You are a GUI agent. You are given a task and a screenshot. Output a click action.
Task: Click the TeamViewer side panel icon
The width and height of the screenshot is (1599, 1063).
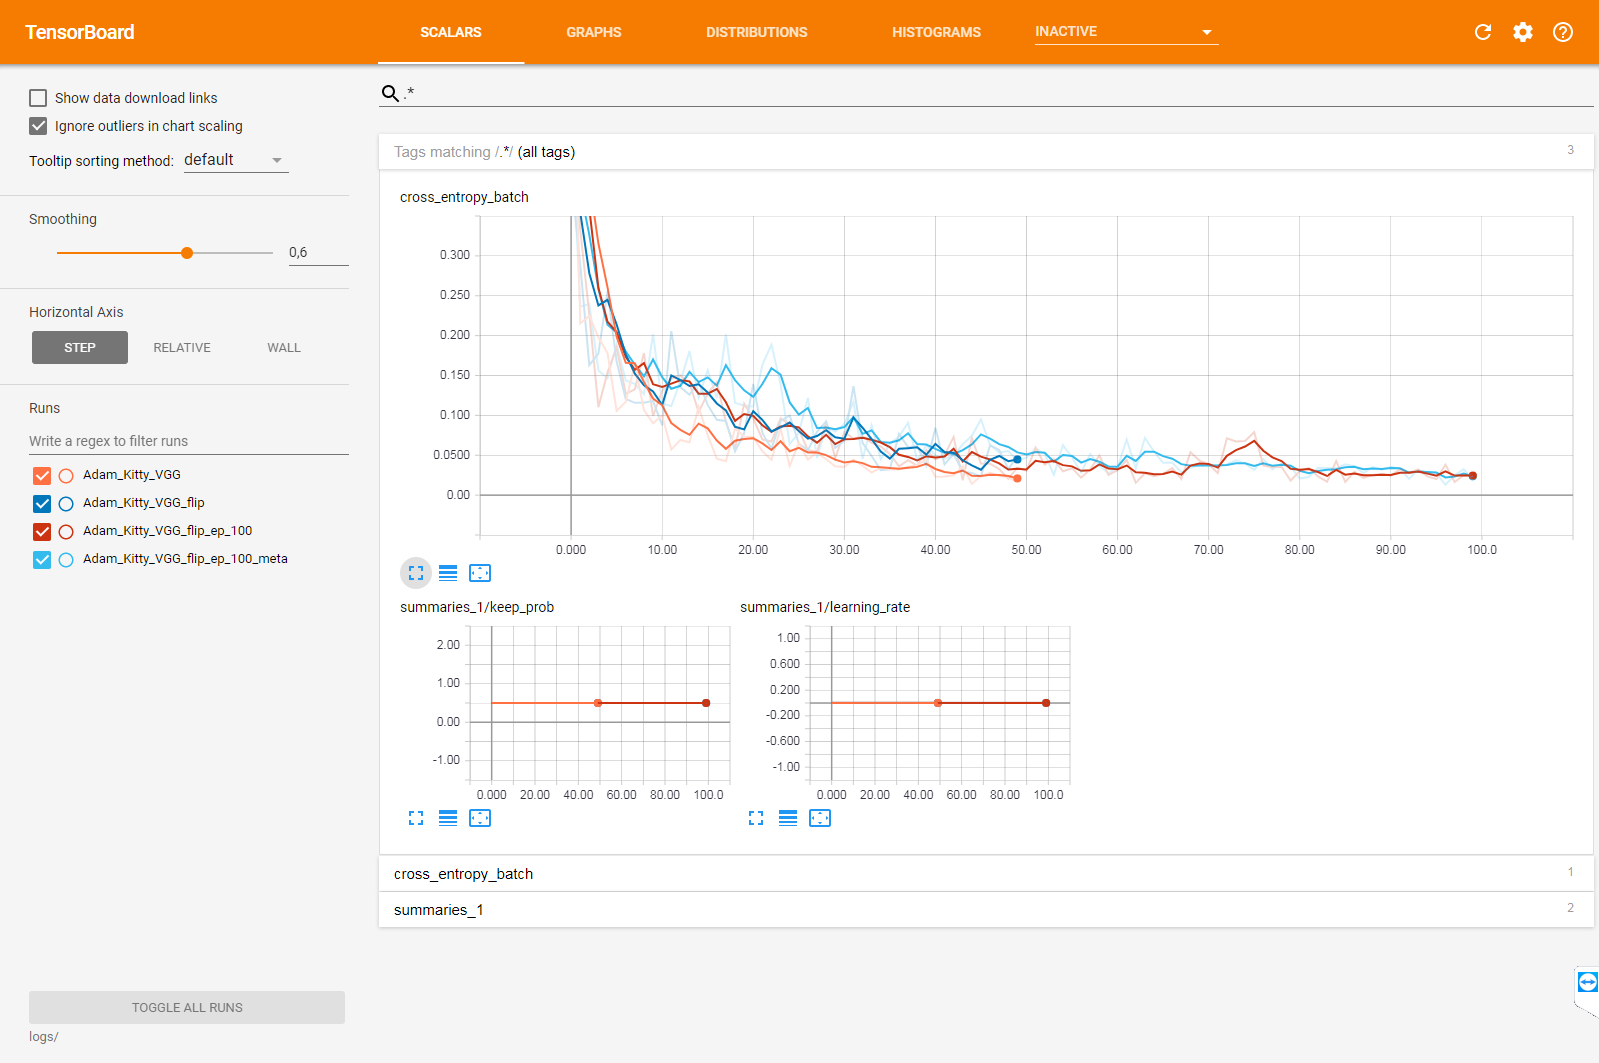tap(1587, 982)
